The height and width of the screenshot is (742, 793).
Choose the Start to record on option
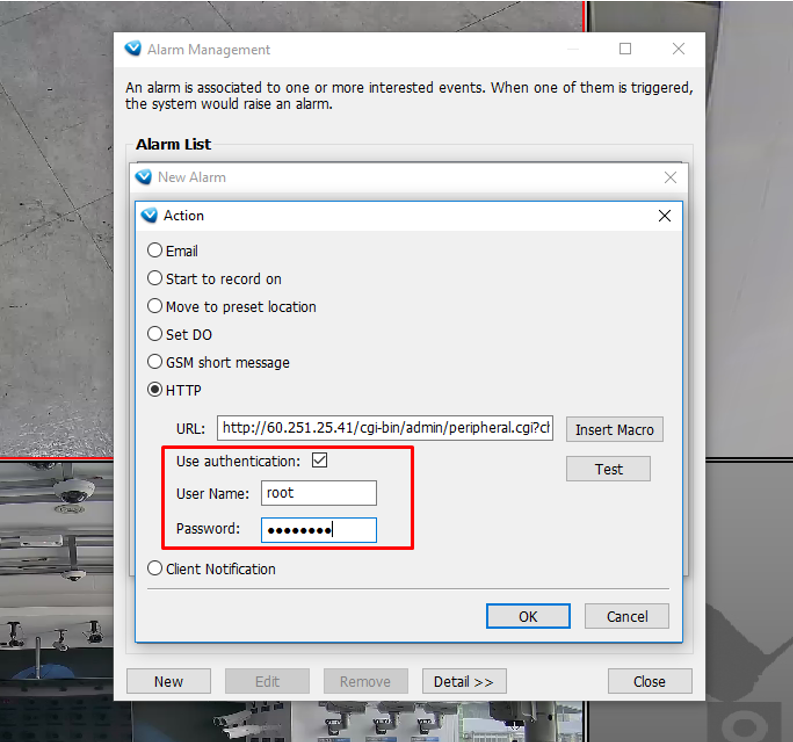click(155, 279)
